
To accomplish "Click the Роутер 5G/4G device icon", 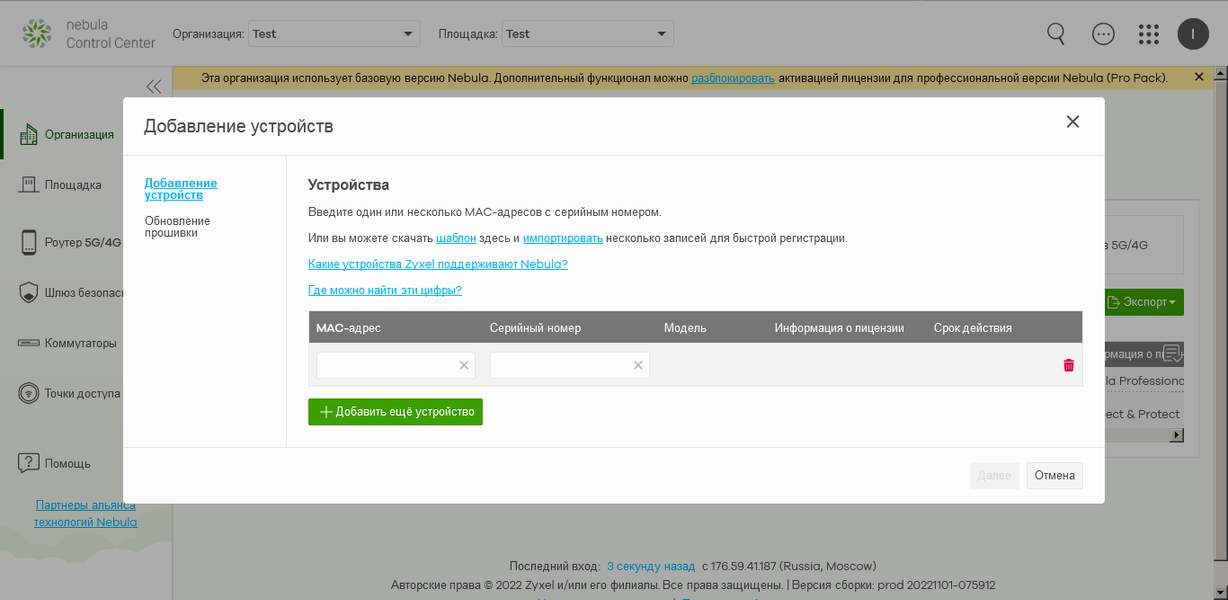I will [28, 242].
